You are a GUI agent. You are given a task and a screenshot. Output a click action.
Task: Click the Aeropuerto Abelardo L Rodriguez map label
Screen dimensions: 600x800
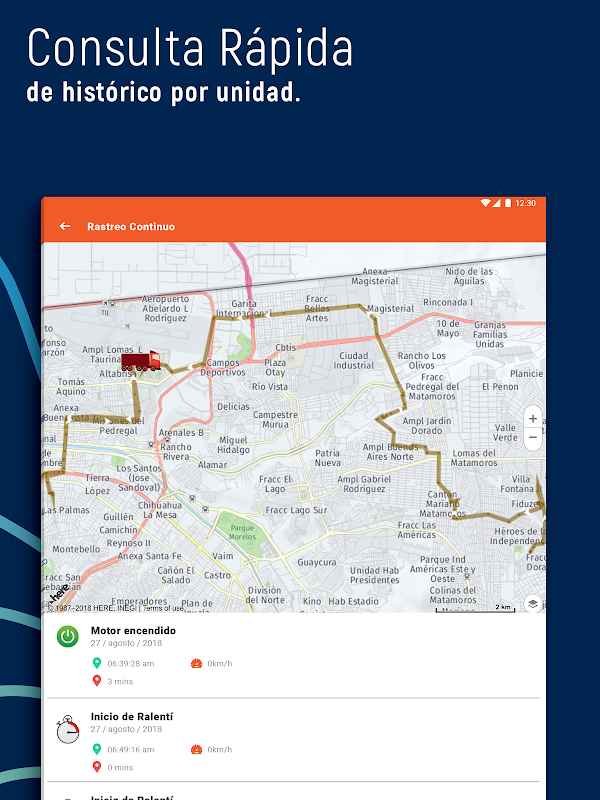coord(165,308)
